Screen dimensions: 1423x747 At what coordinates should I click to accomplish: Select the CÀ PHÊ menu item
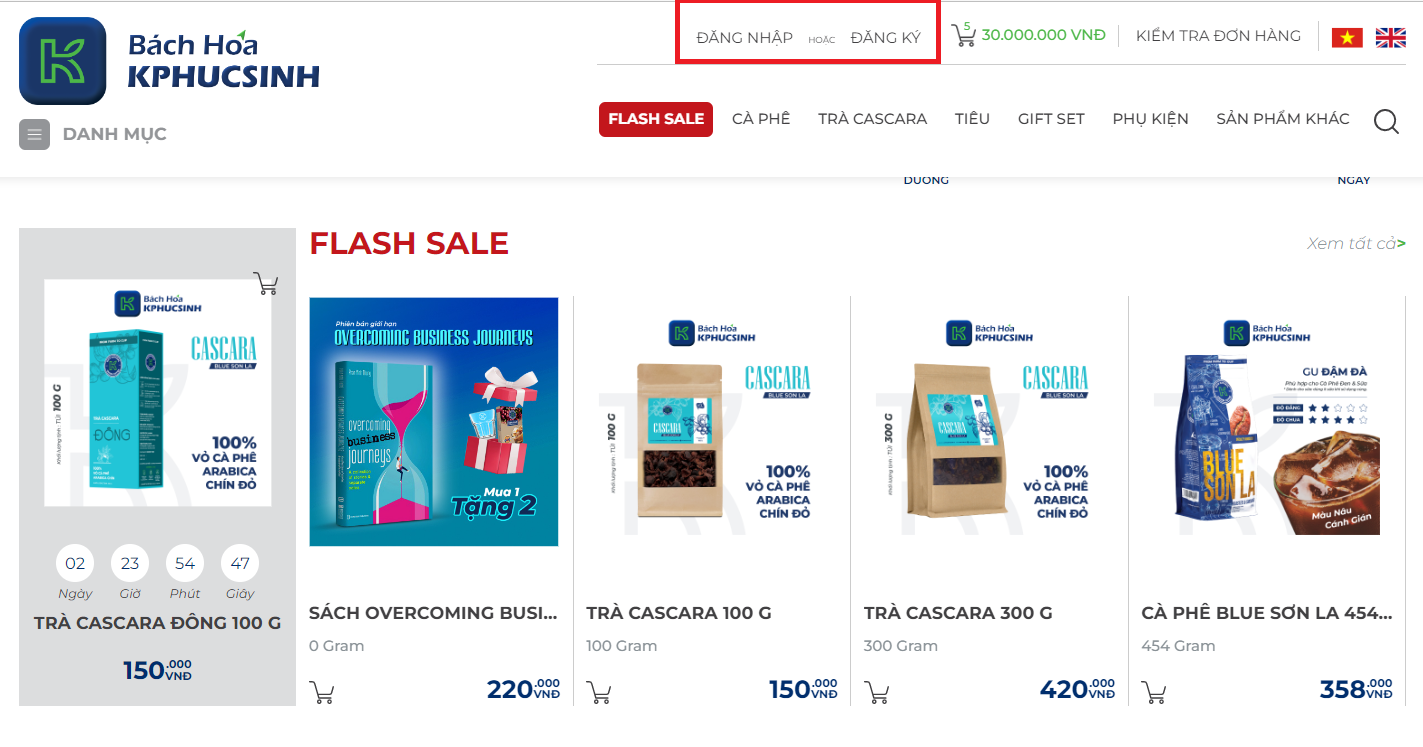pos(761,119)
